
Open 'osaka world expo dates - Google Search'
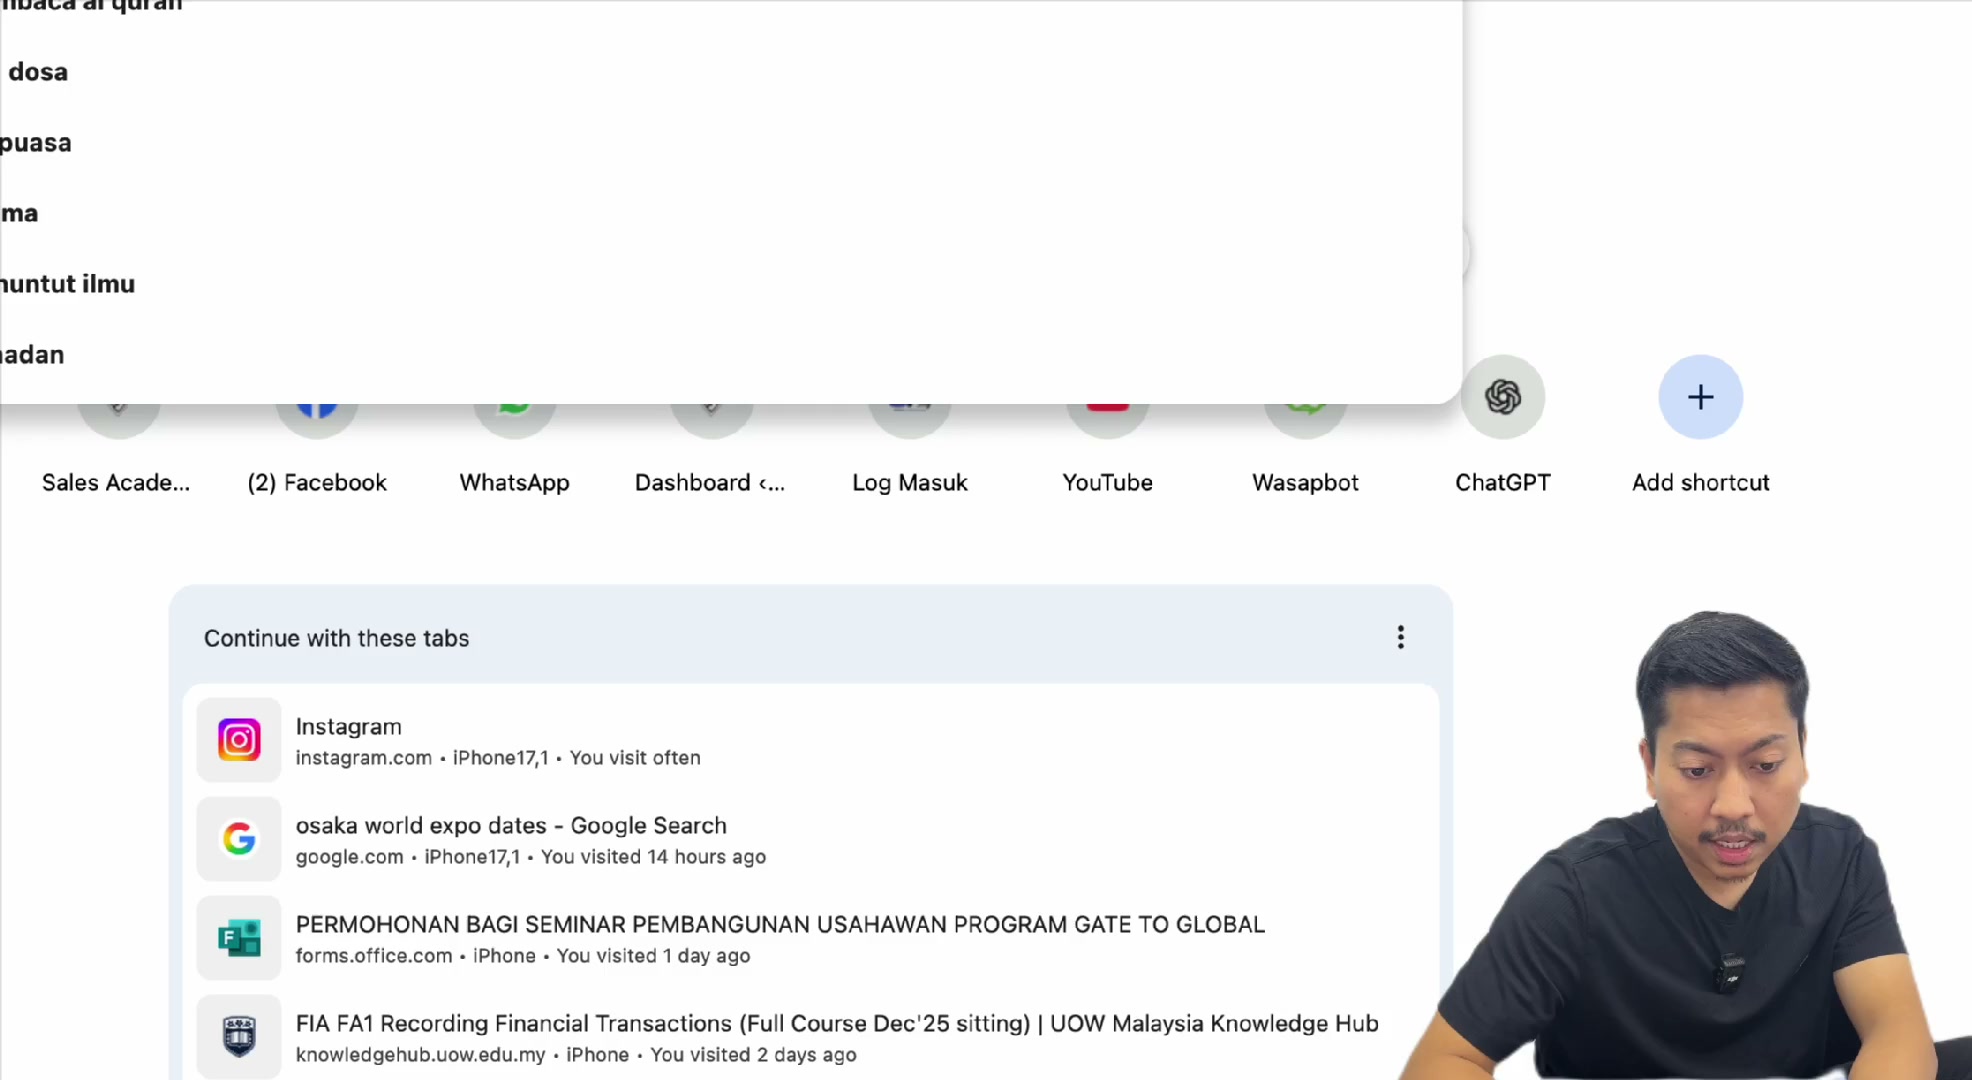pyautogui.click(x=511, y=826)
